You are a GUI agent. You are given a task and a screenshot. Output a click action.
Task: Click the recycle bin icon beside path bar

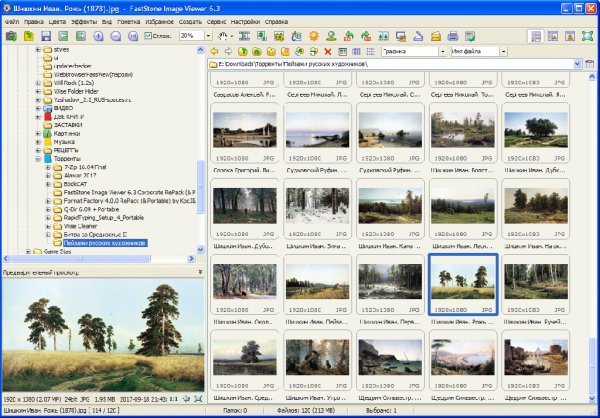point(590,64)
